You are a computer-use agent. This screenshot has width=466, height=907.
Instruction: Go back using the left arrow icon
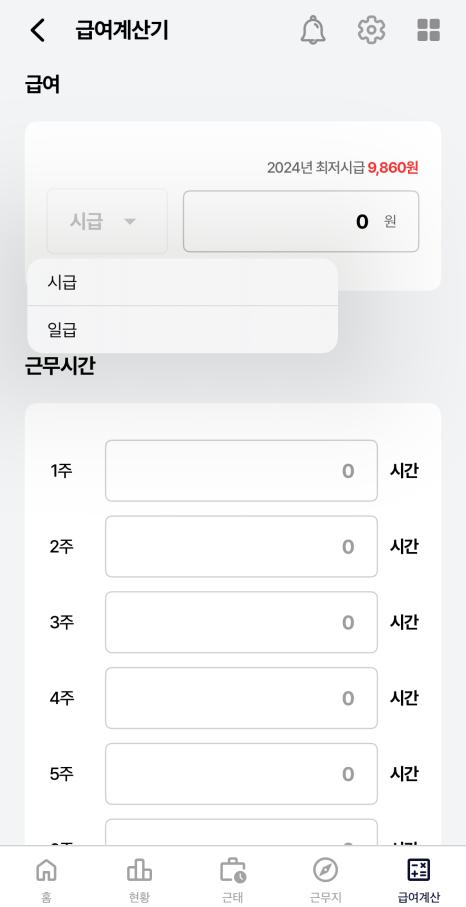(x=38, y=30)
